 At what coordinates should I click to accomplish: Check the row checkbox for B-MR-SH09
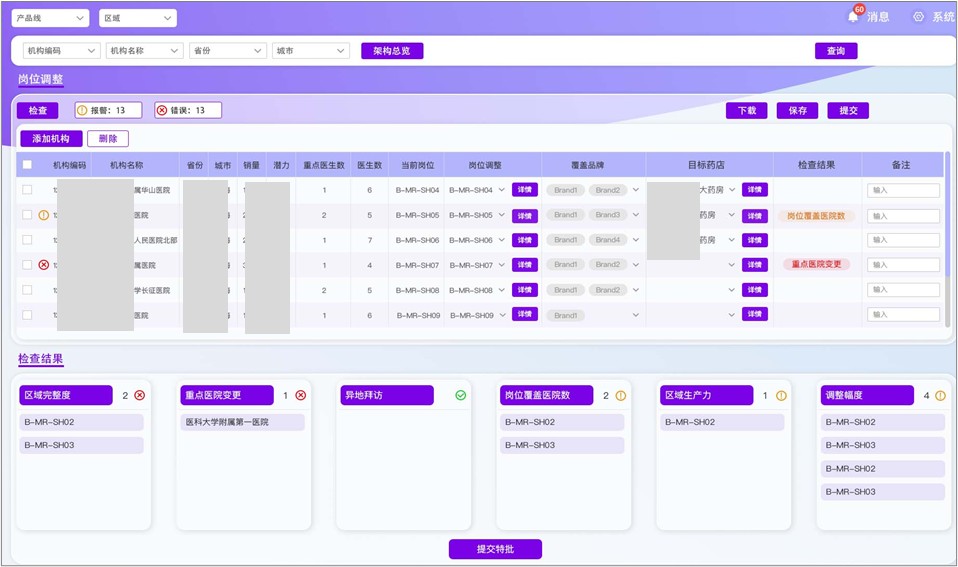coord(27,315)
